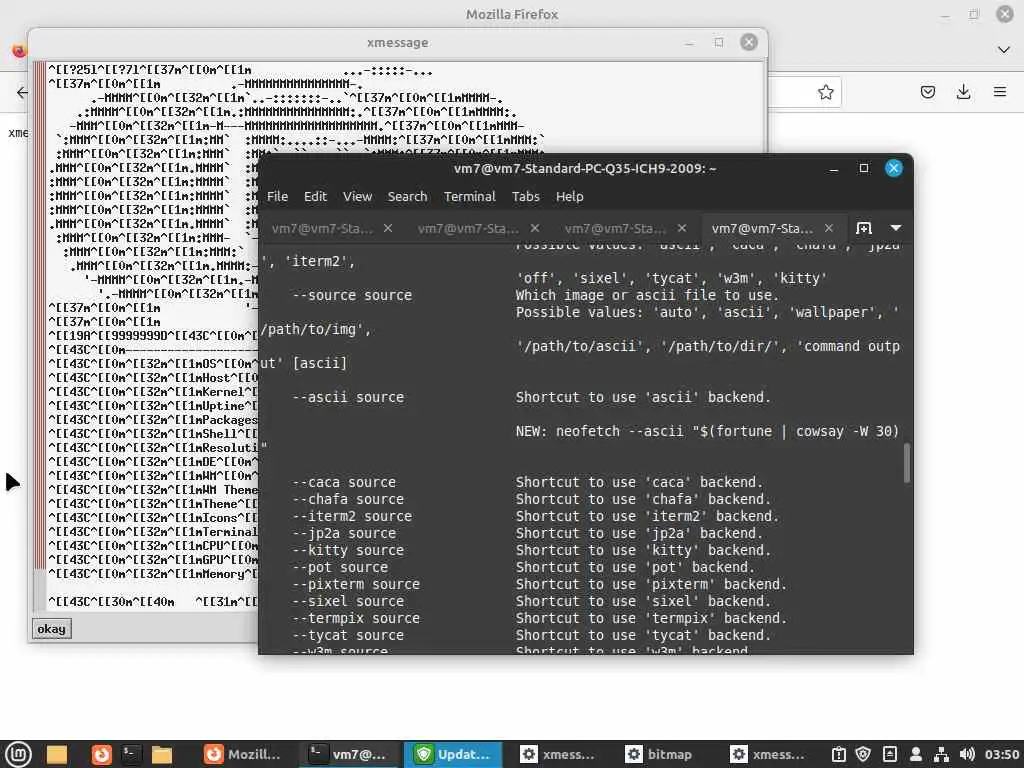Open the File menu in terminal
1024x768 pixels.
click(x=277, y=197)
